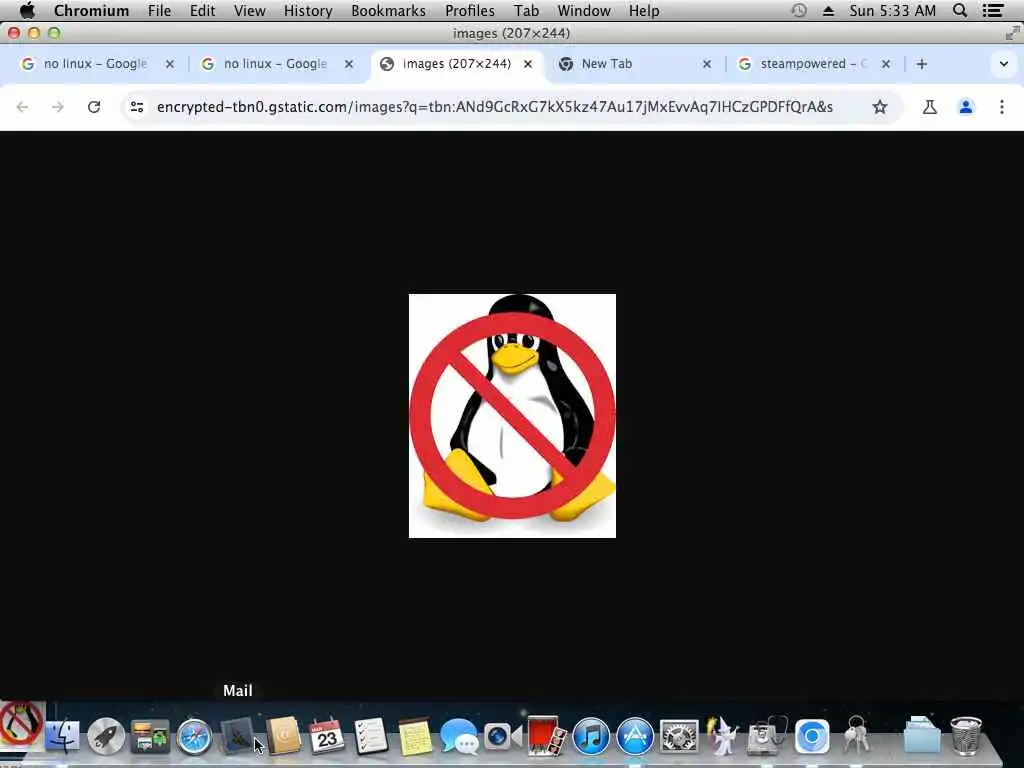Close the 'New Tab' tab
Screen dimensions: 1024x768
tap(707, 64)
